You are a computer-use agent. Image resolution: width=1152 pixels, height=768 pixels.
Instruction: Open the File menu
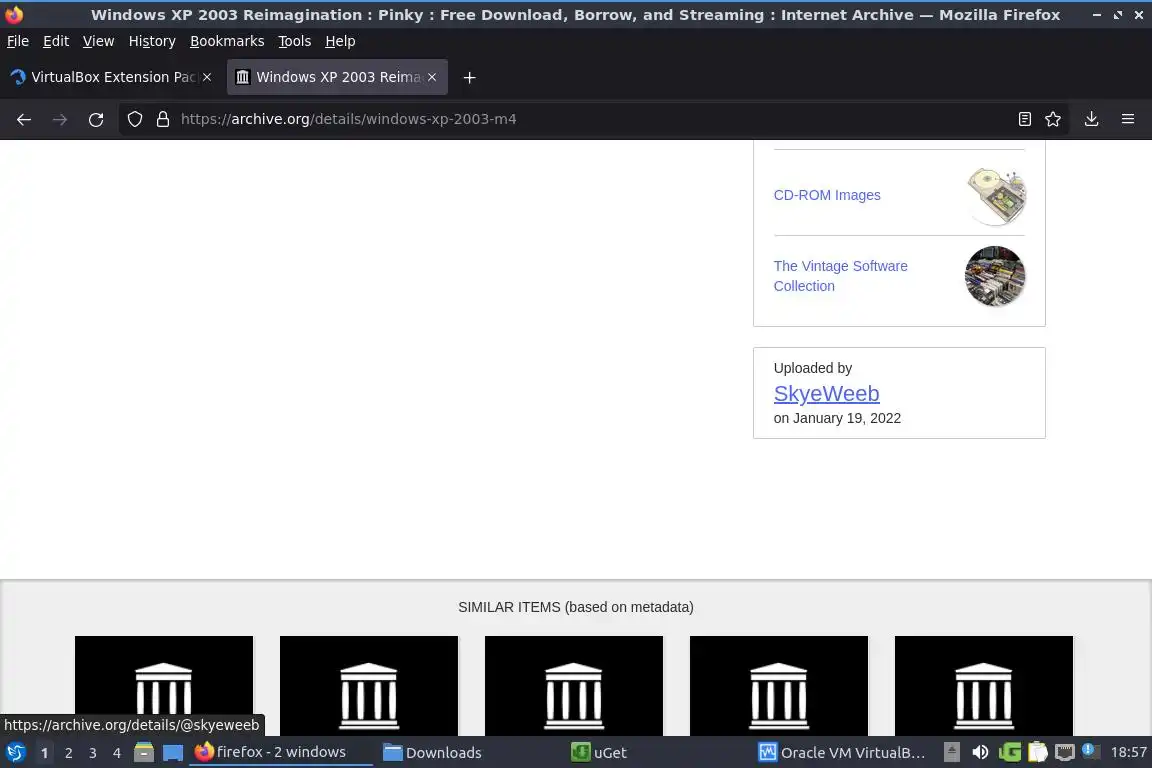pyautogui.click(x=18, y=41)
